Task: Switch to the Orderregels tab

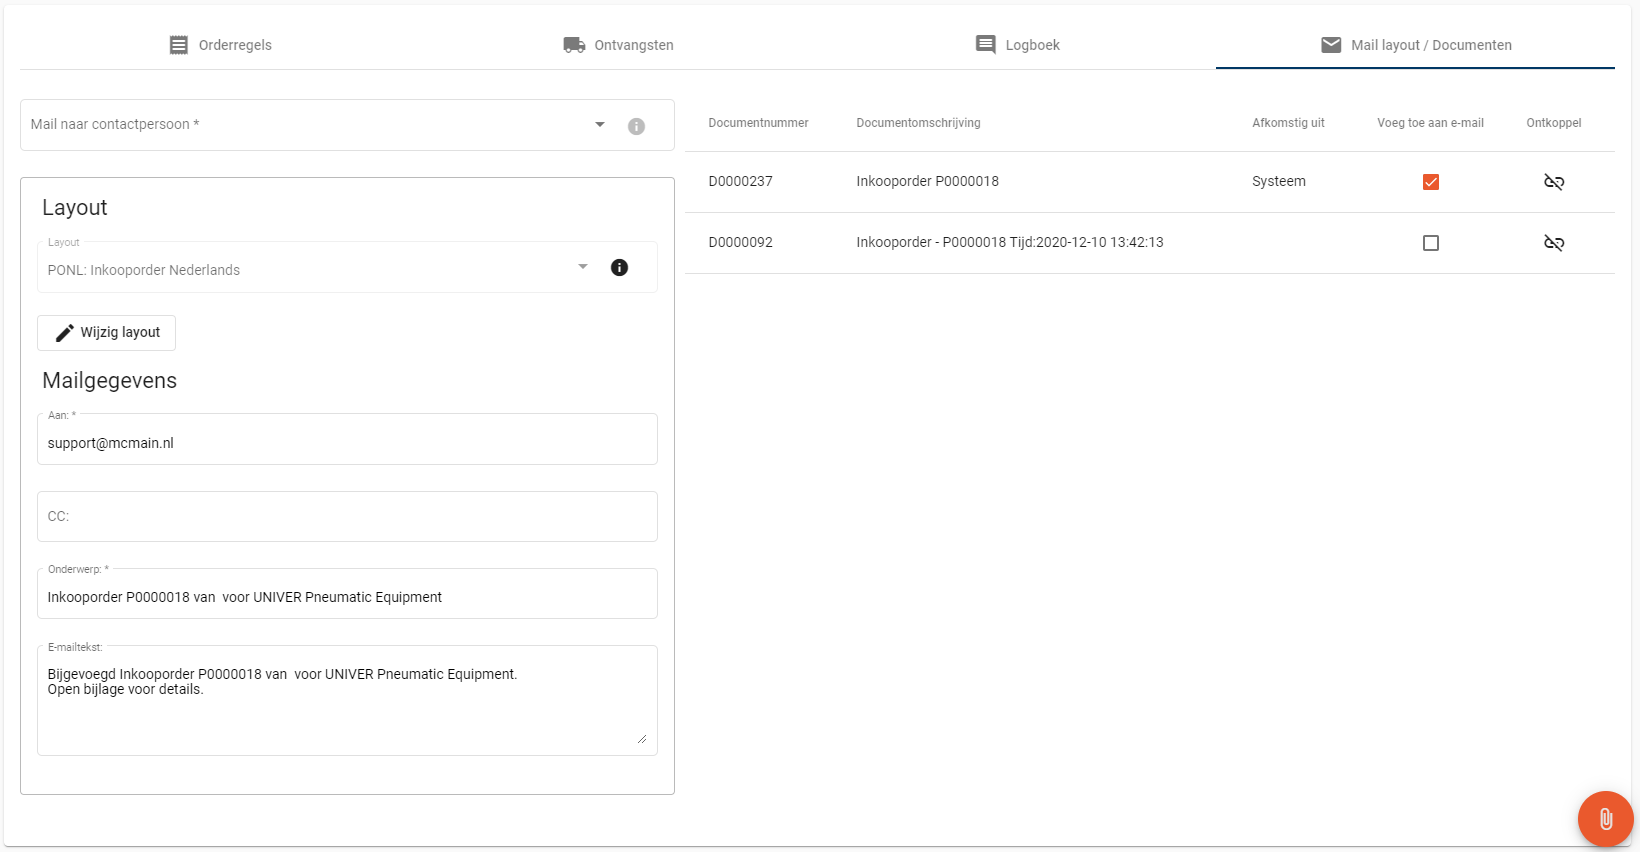Action: coord(220,45)
